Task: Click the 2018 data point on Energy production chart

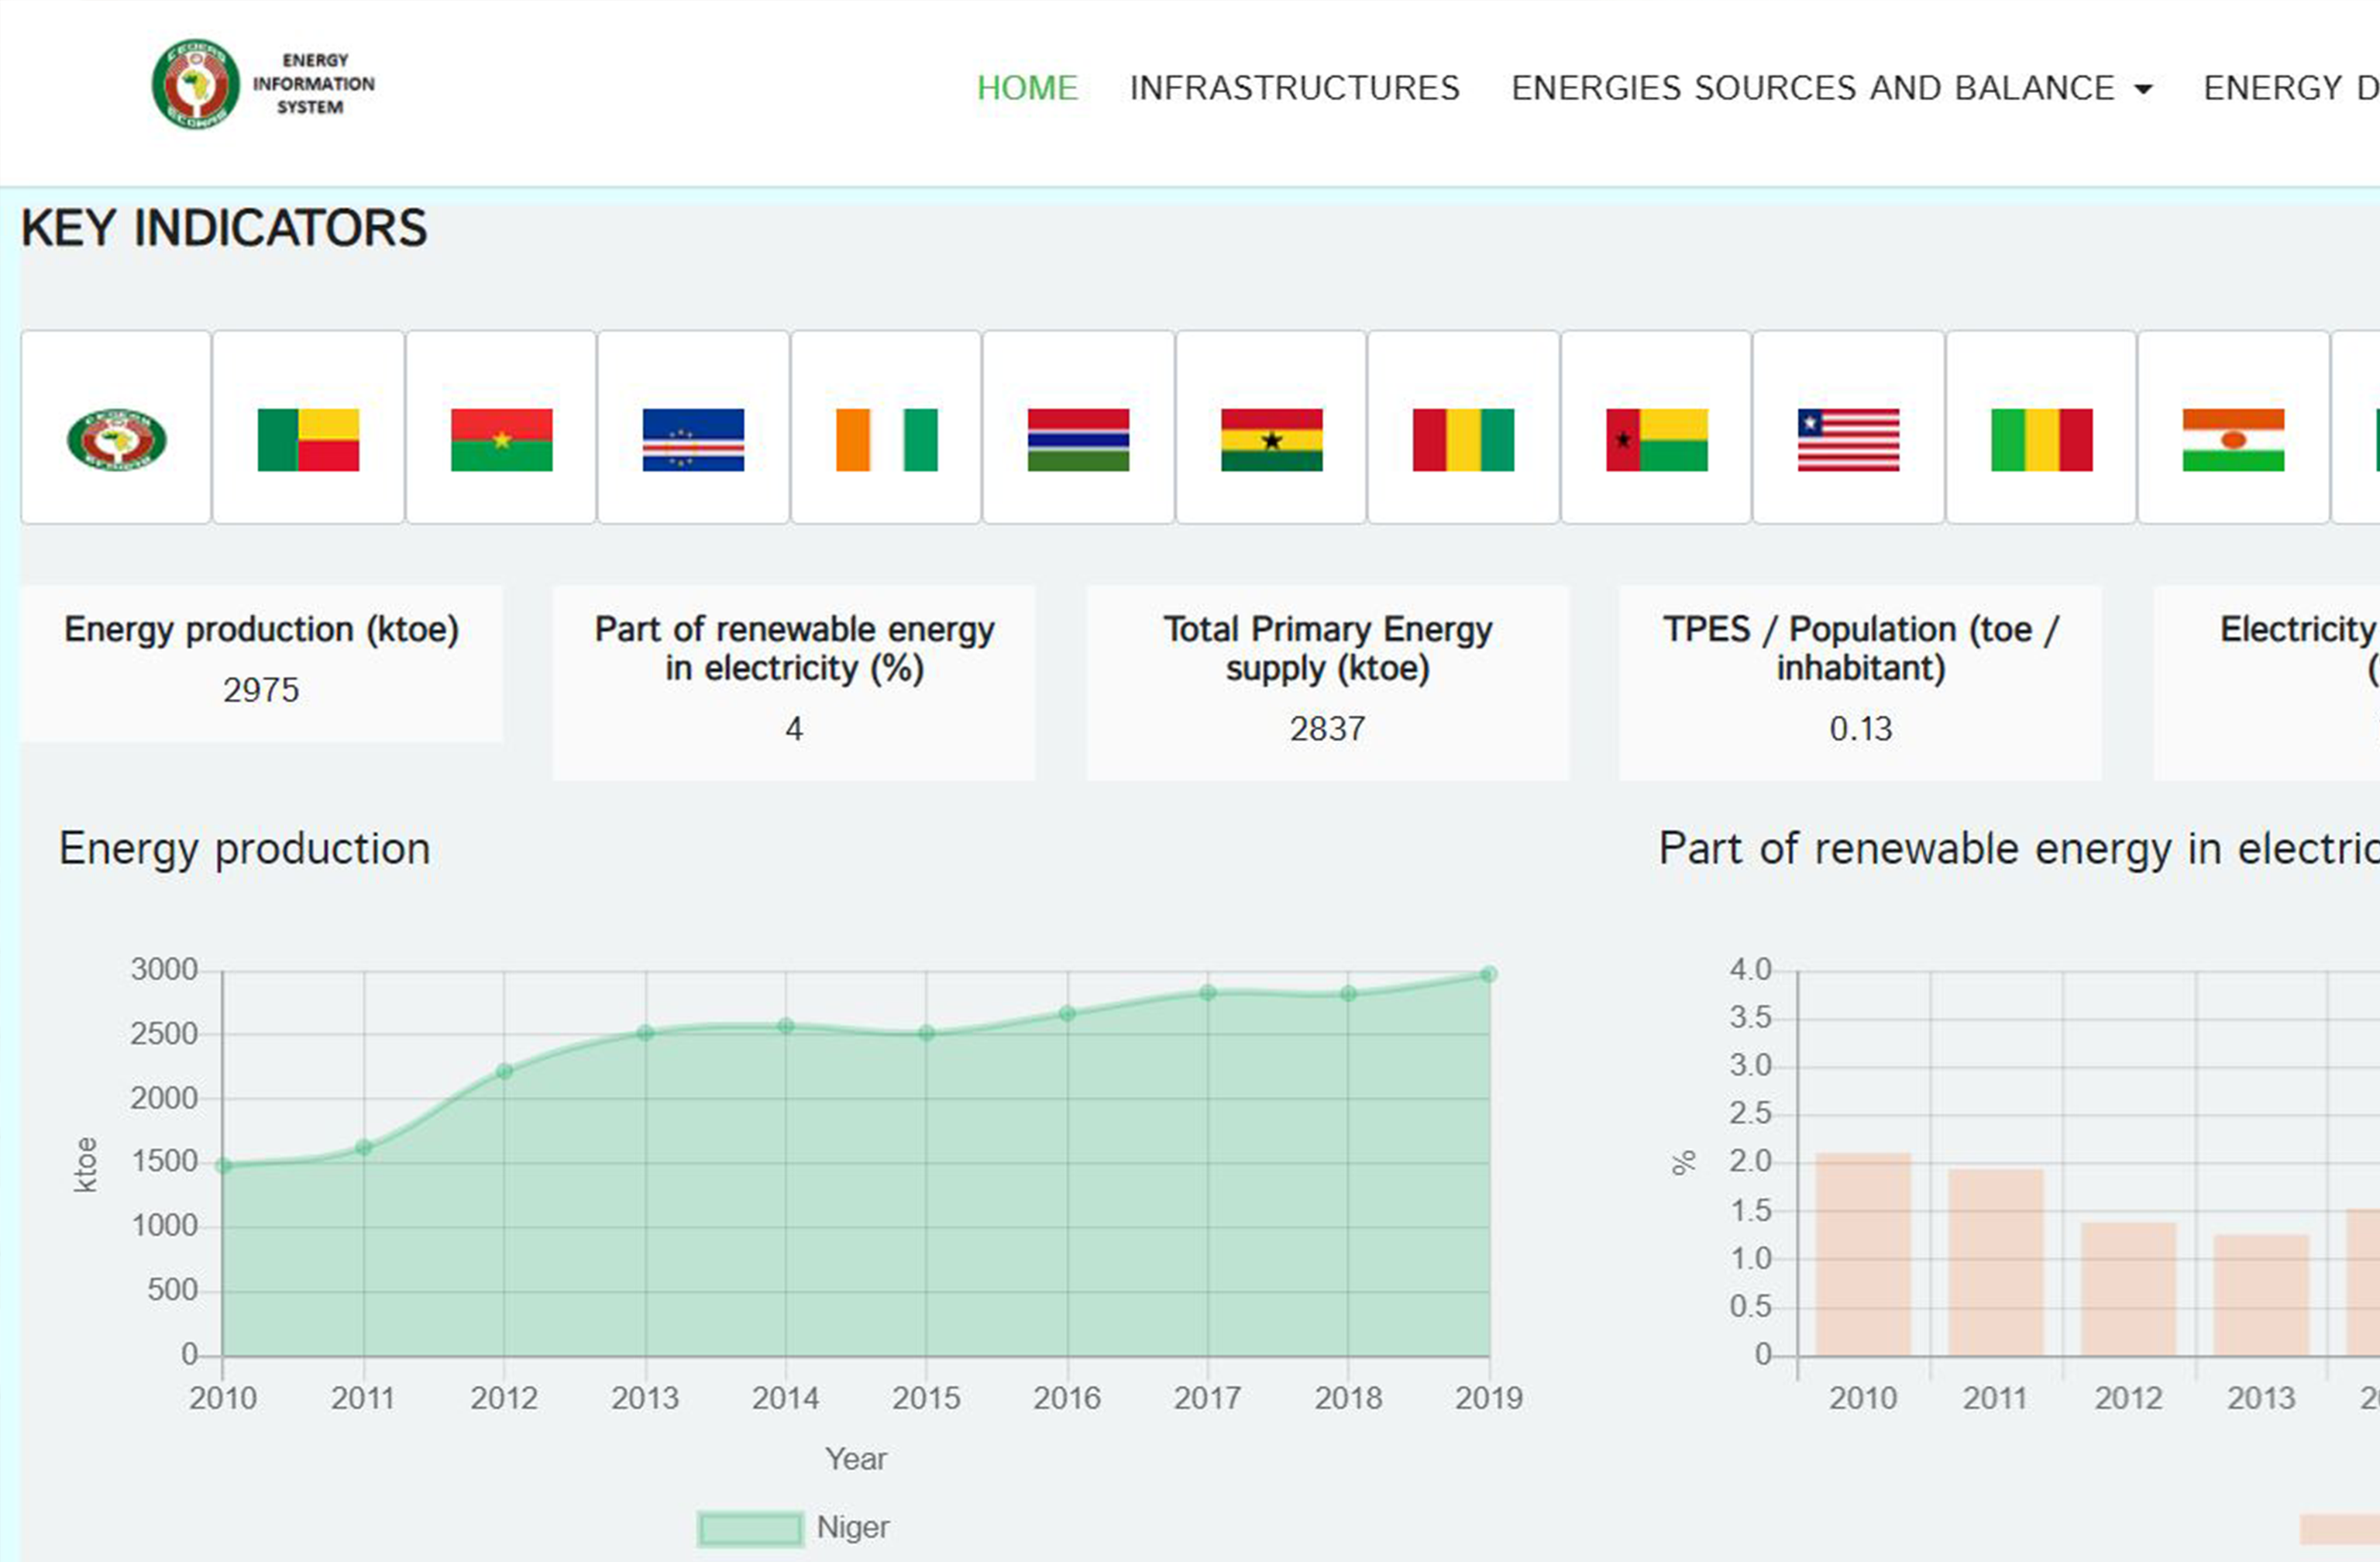Action: [x=1349, y=994]
